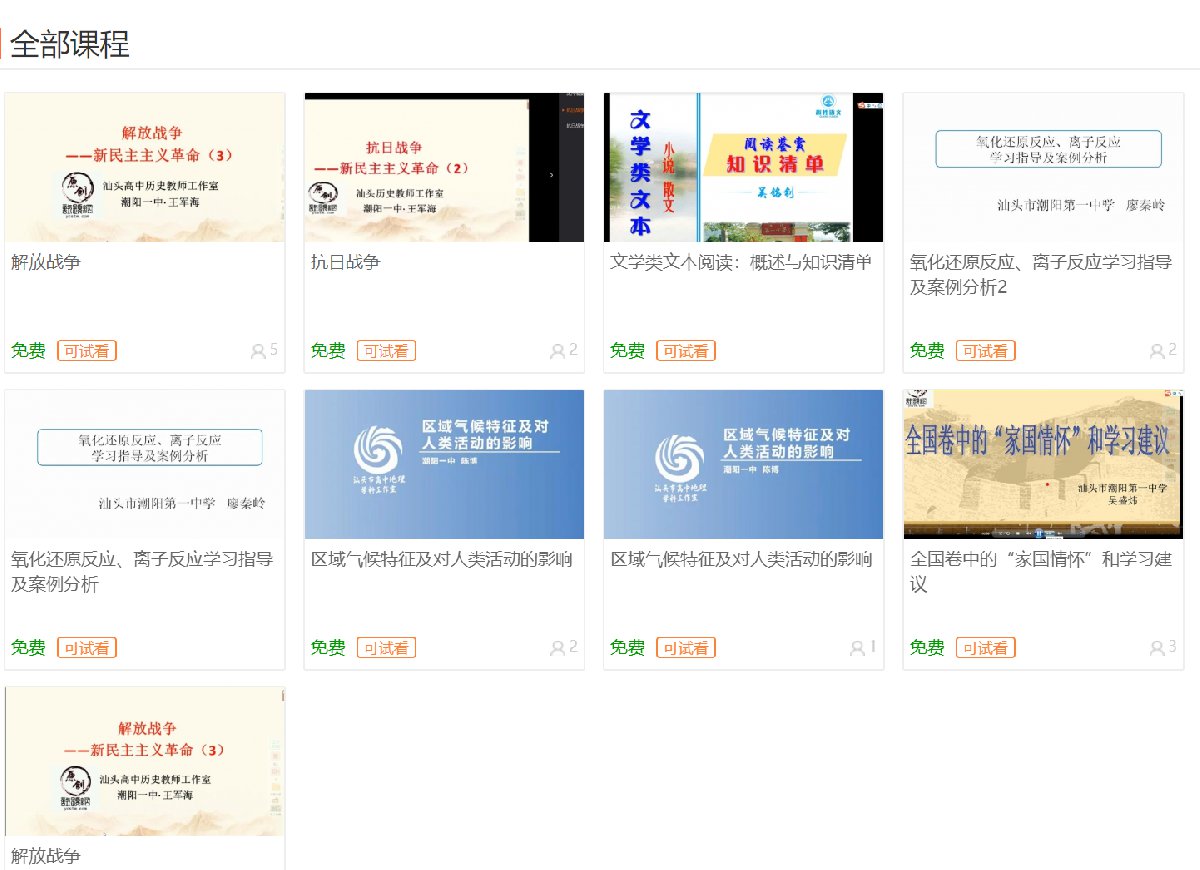Open the 氧化还原反应、离子反应学习指导及案例分析2 title
Screen dimensions: 1200x870
click(1040, 274)
